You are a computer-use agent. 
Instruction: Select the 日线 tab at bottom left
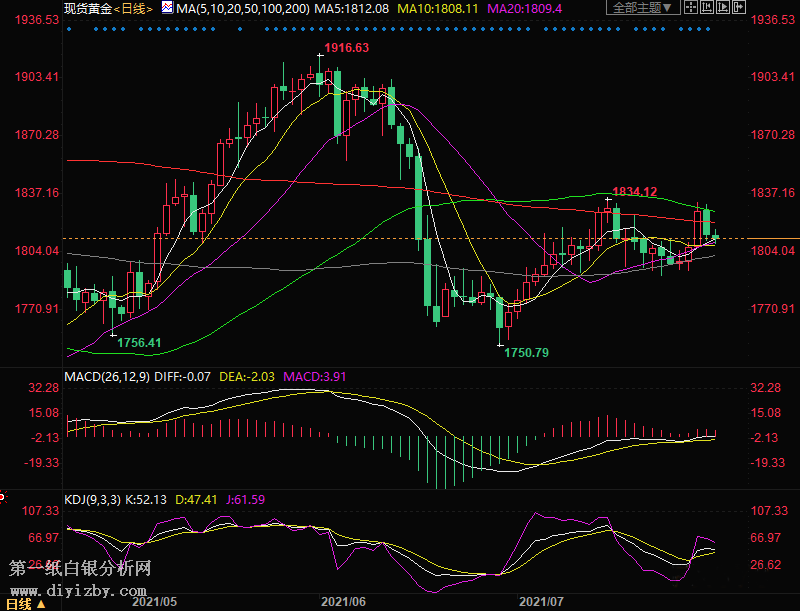click(18, 603)
